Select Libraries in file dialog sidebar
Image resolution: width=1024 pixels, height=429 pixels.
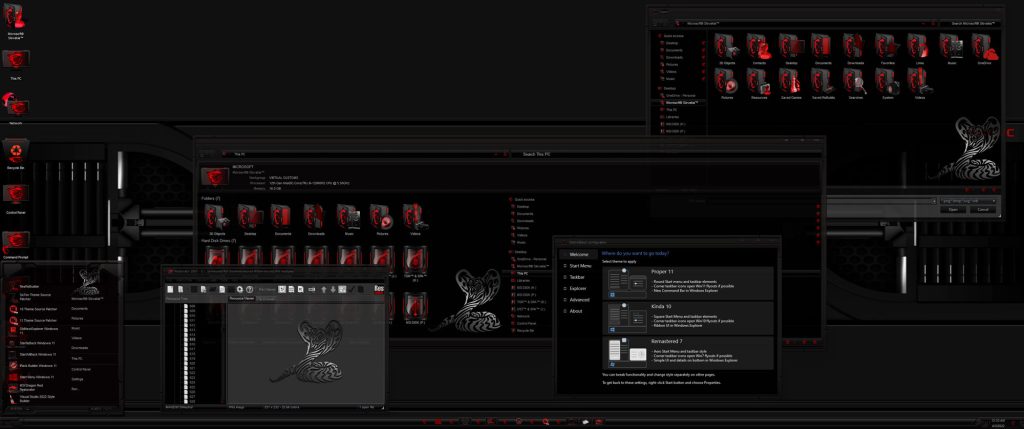point(672,116)
